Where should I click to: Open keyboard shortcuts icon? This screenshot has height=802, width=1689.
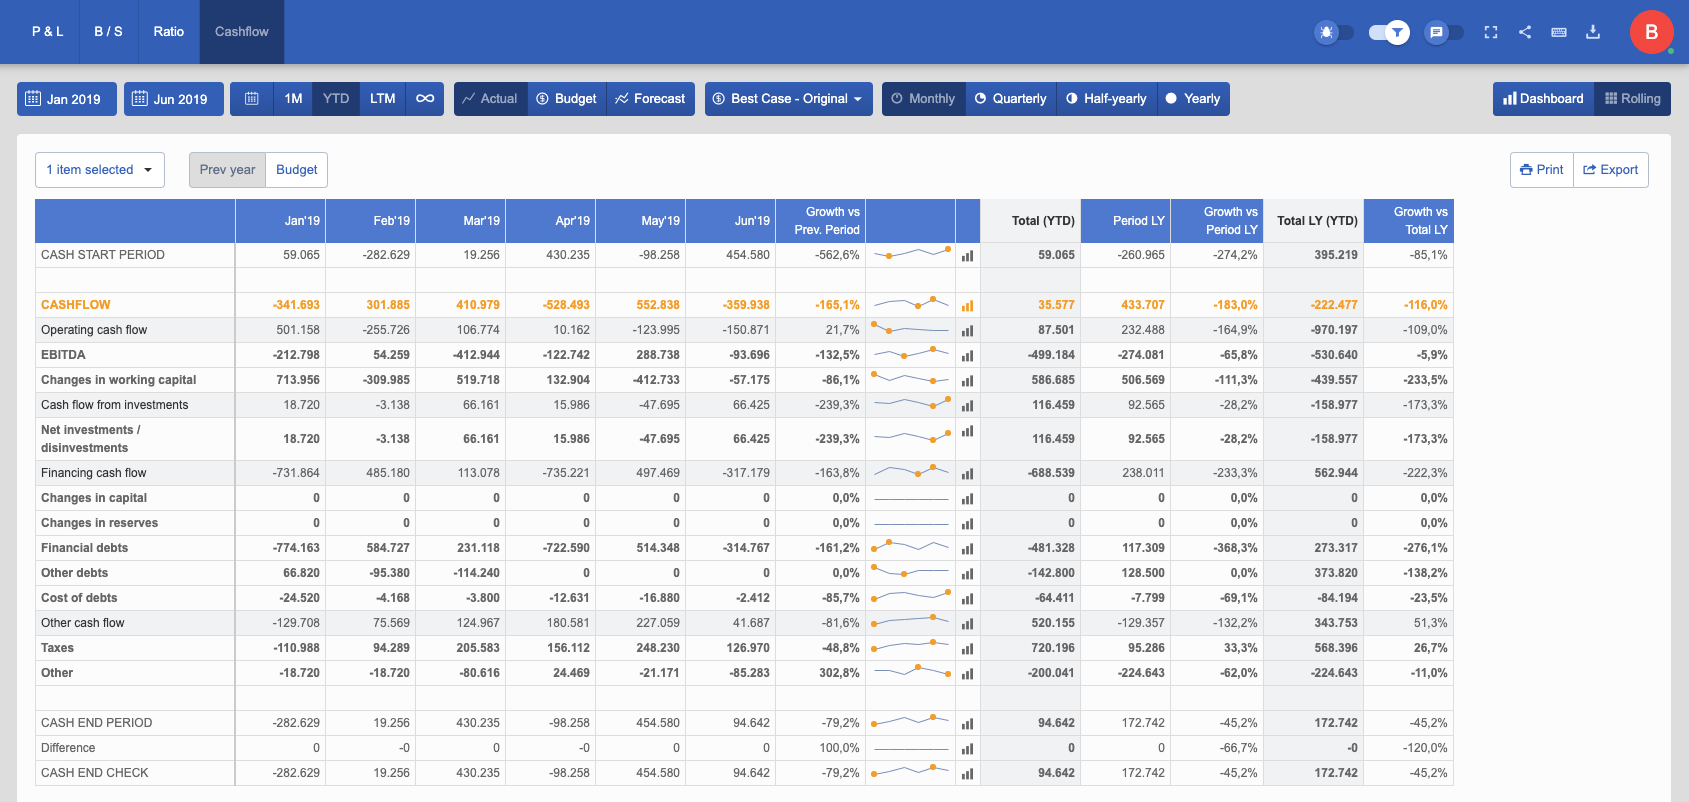click(1559, 32)
